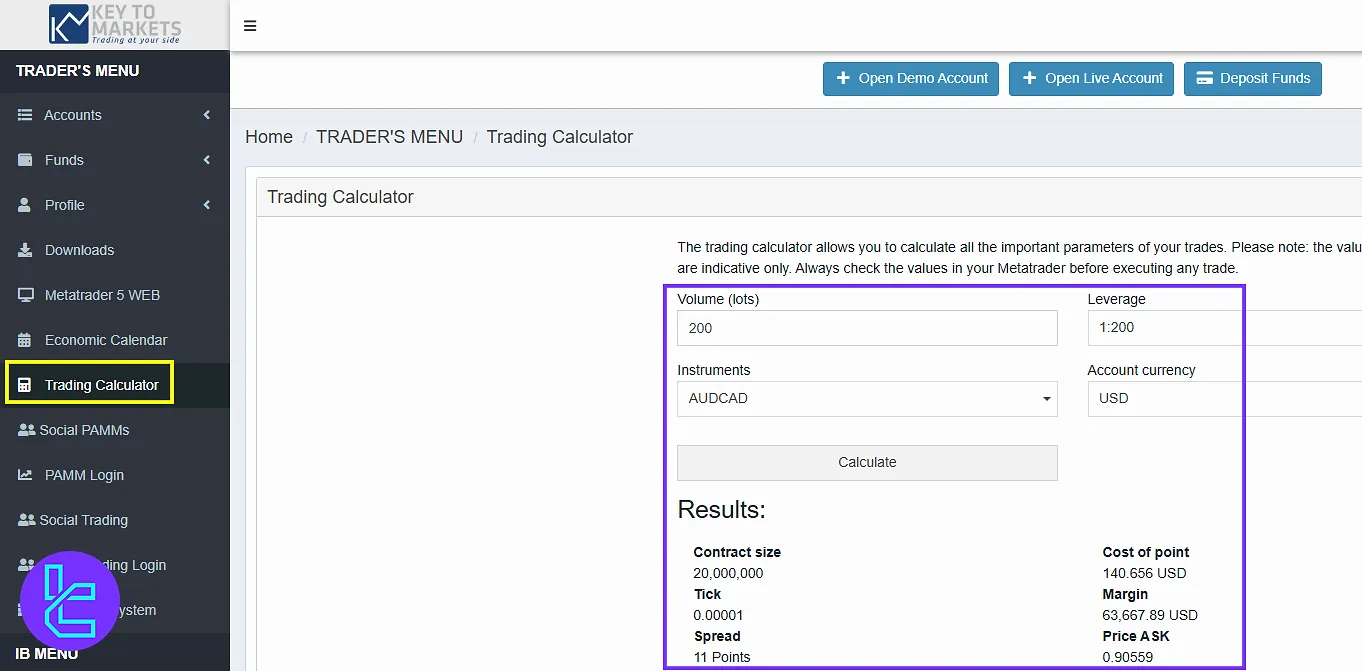Click the Accounts list icon in sidebar
The image size is (1362, 671).
click(25, 115)
